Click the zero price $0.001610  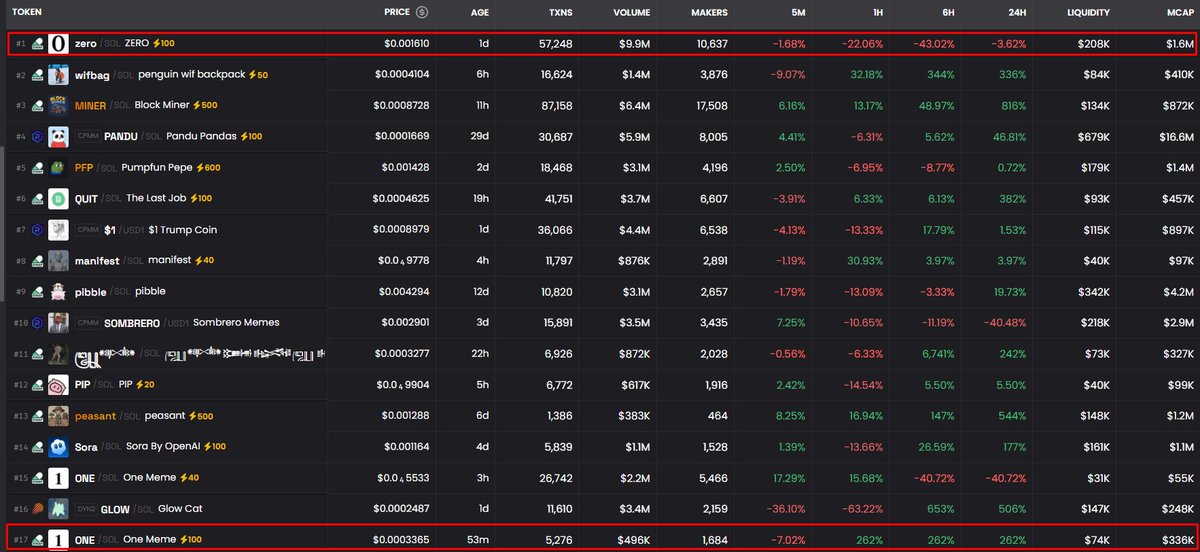[405, 44]
